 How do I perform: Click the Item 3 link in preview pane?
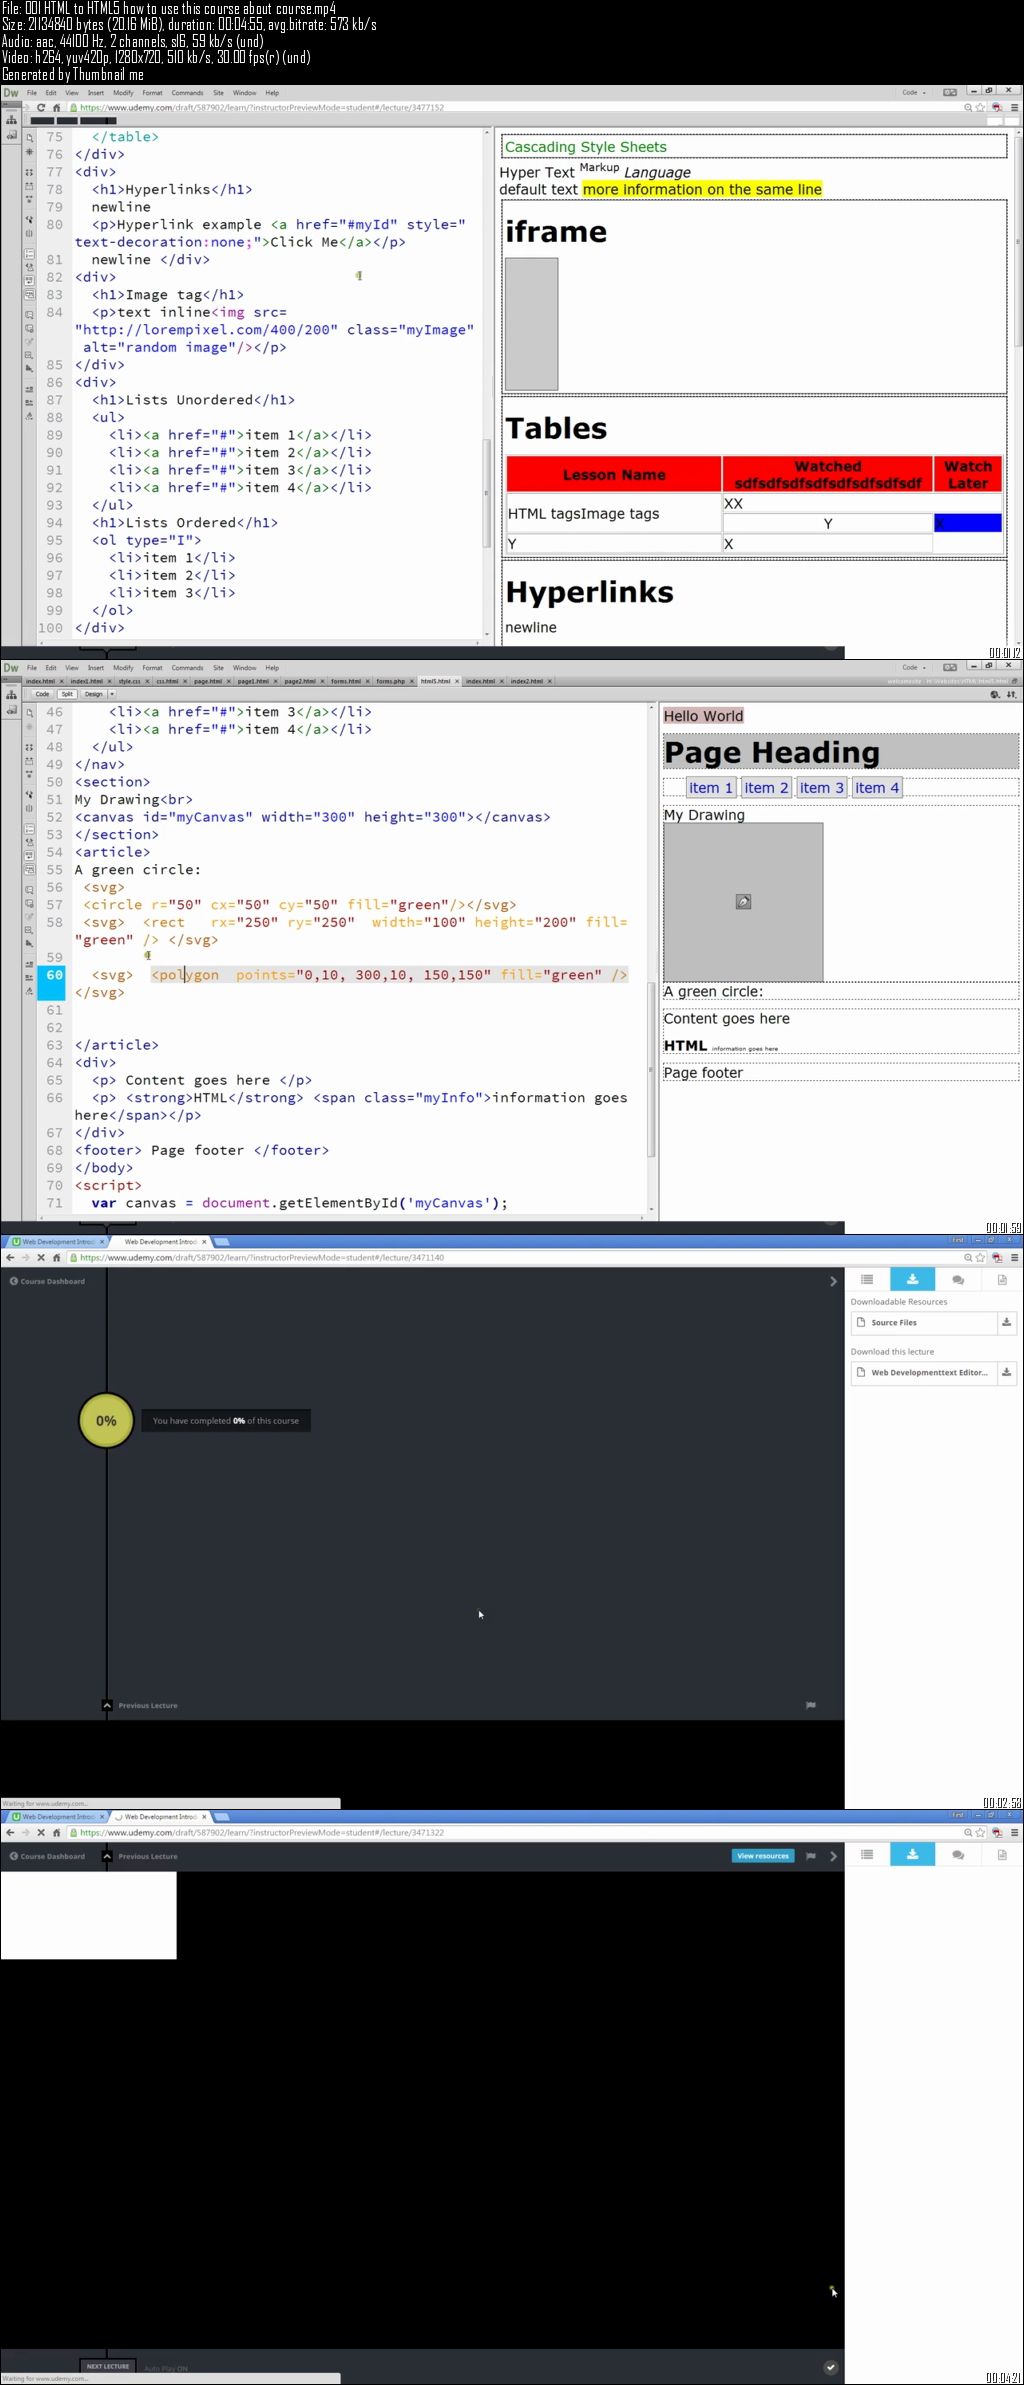822,788
